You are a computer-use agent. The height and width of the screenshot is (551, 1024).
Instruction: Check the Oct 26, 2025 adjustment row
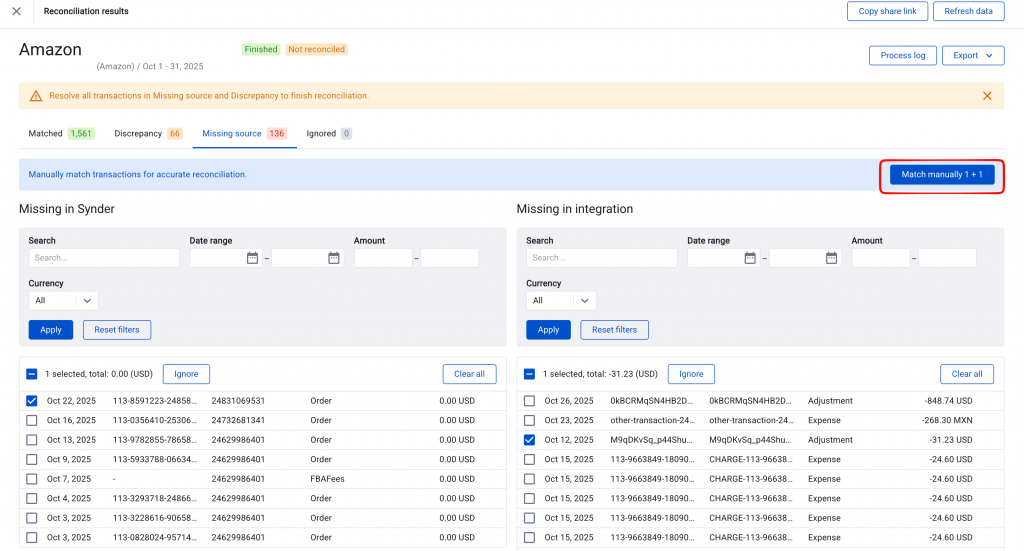pyautogui.click(x=529, y=401)
